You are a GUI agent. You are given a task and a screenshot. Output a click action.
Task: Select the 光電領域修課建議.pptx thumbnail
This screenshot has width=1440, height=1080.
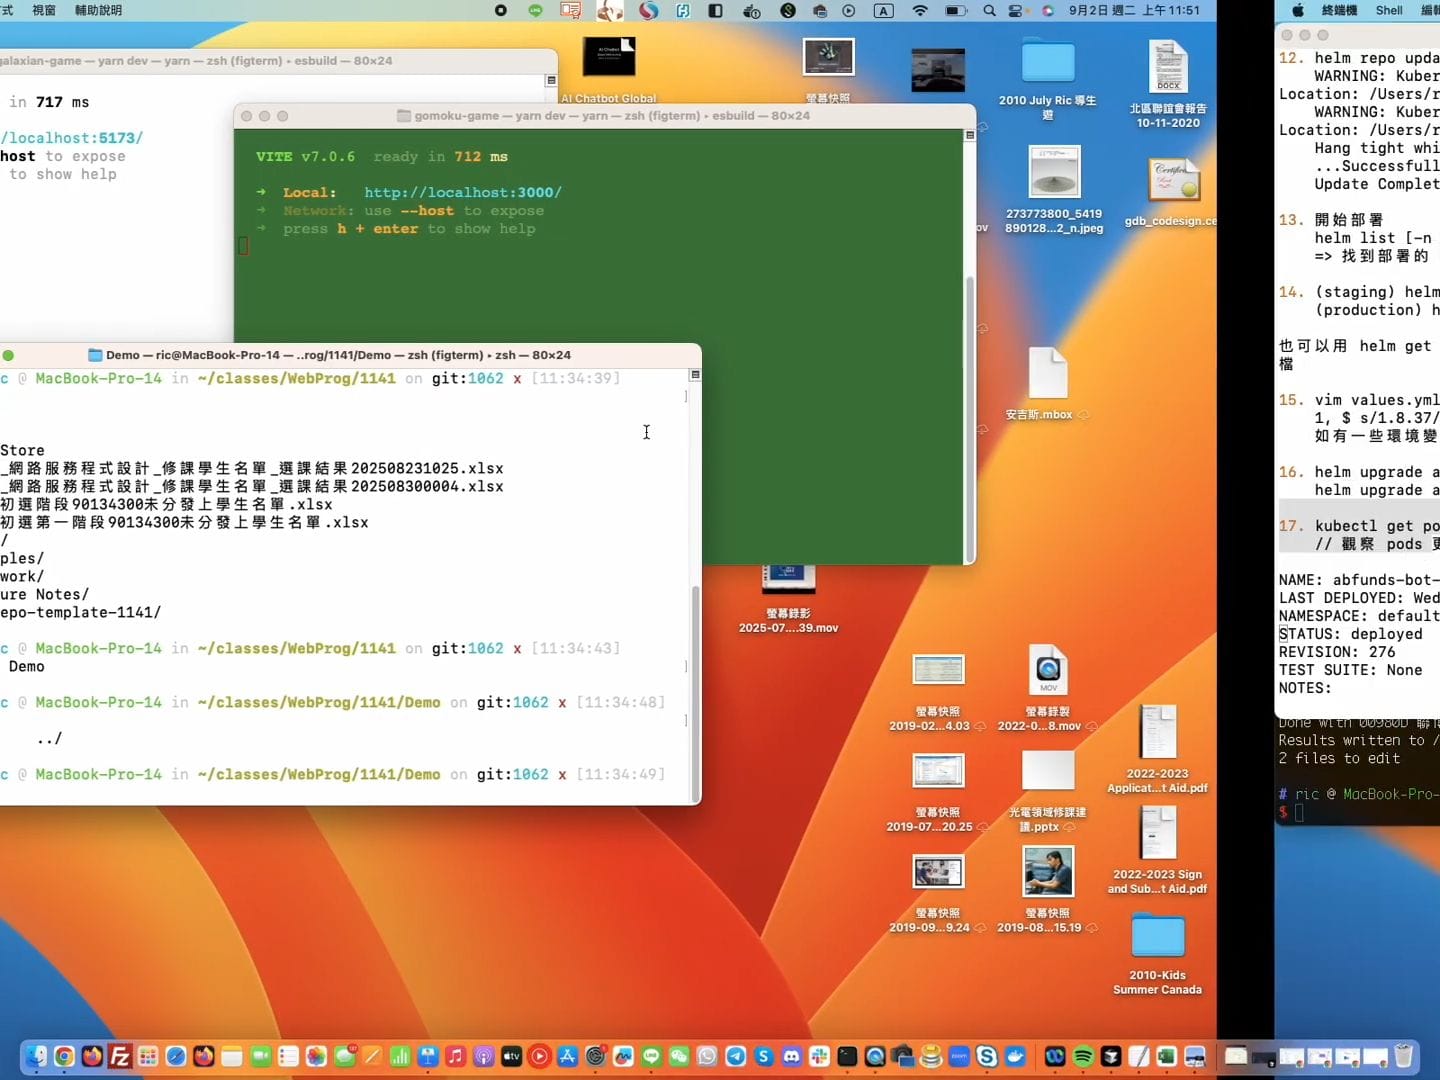pyautogui.click(x=1047, y=771)
